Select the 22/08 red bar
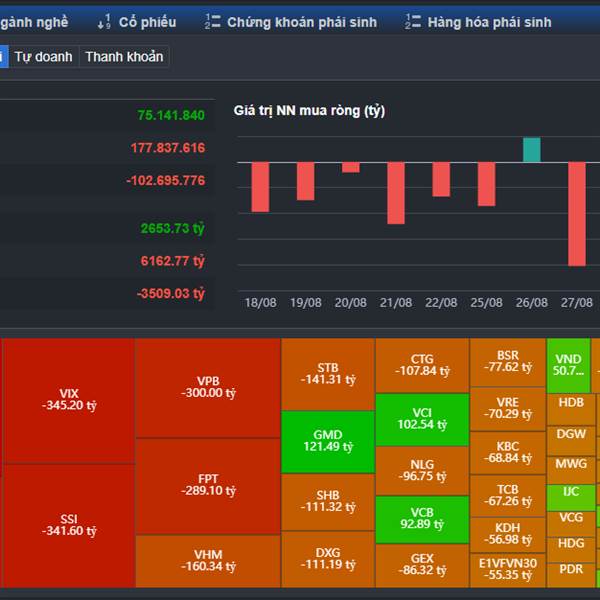 click(441, 179)
